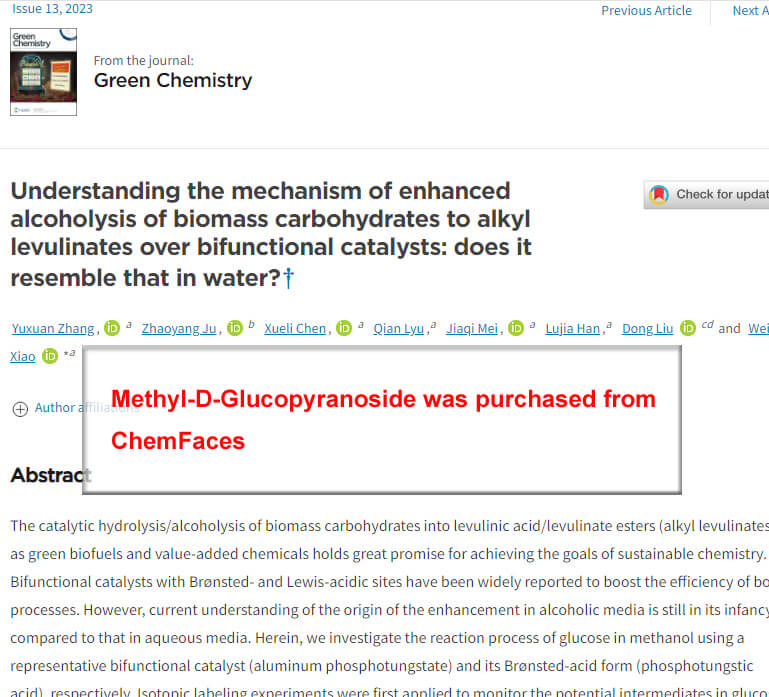The image size is (769, 697).
Task: Click the Green Chemistry journal cover thumbnail
Action: pos(44,72)
